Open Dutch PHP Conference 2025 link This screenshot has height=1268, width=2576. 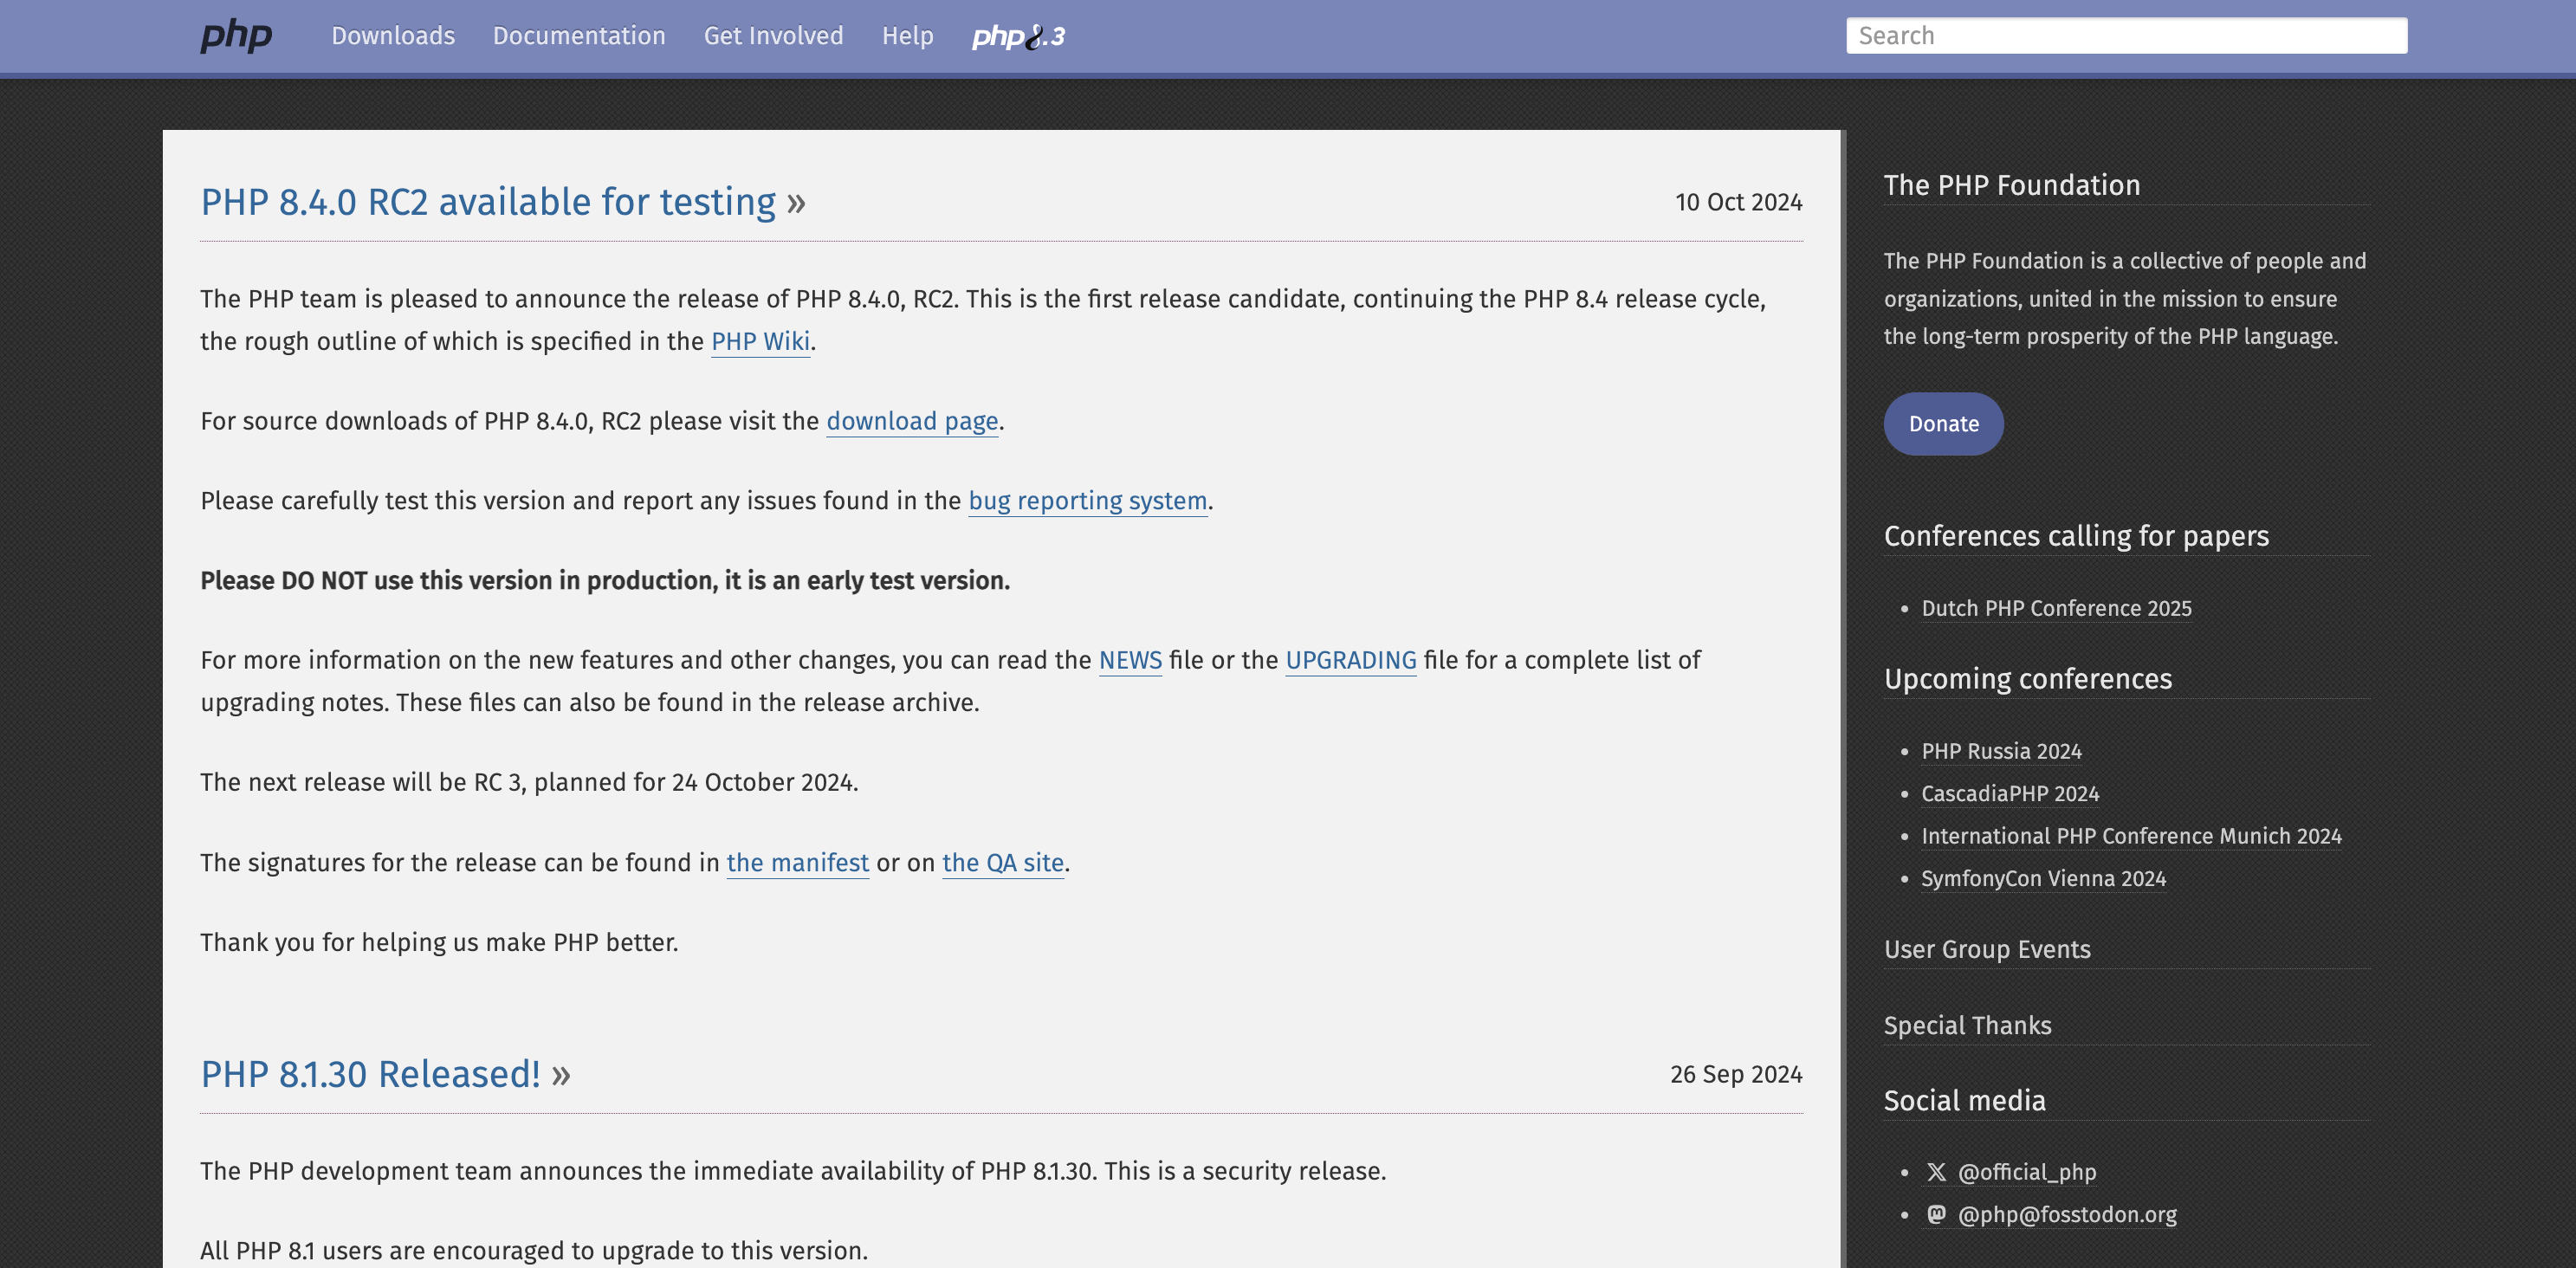click(x=2056, y=609)
